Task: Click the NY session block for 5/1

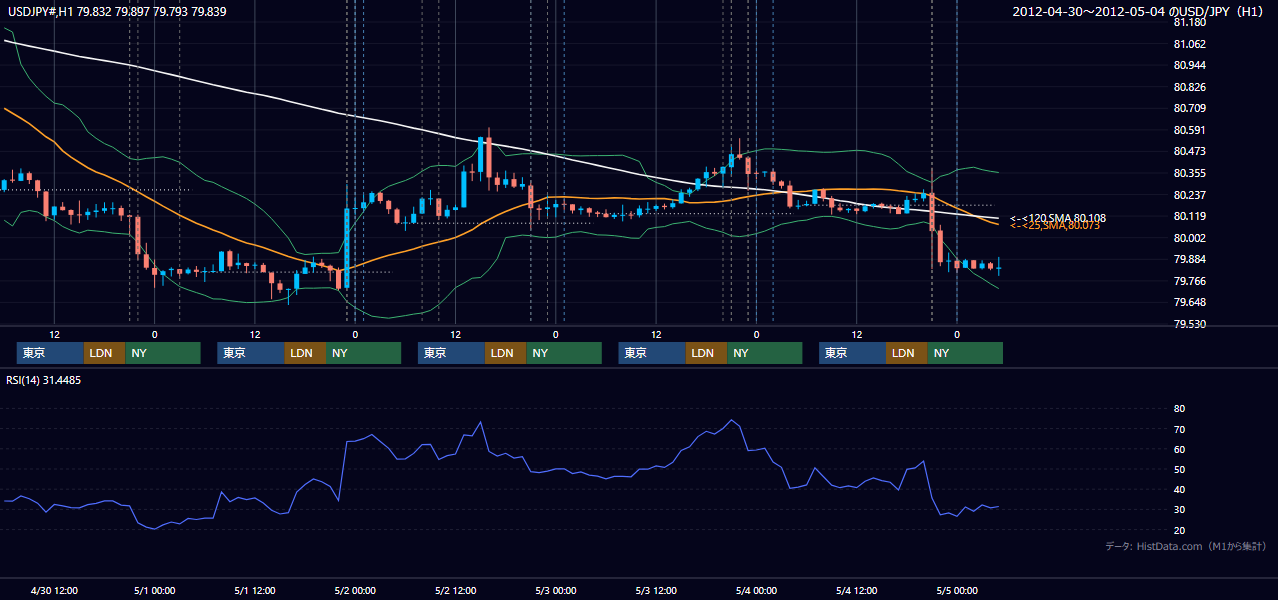Action: [x=363, y=353]
